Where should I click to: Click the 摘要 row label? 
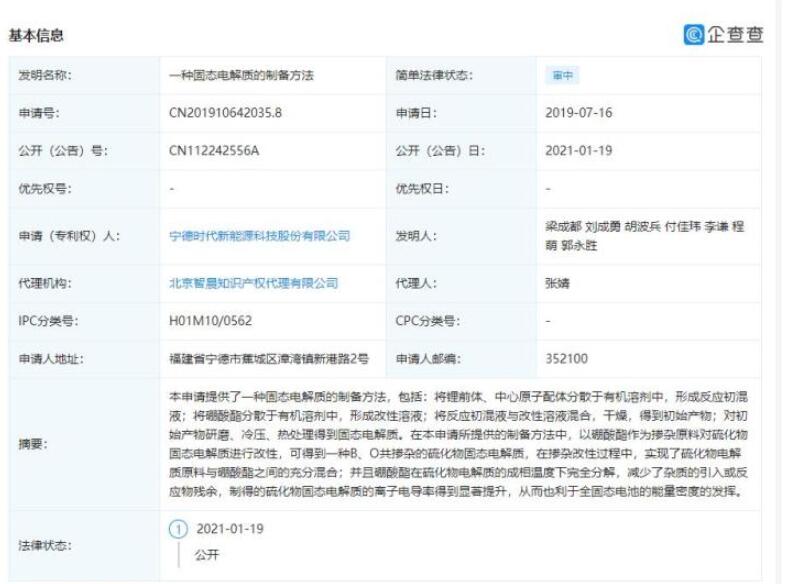click(33, 444)
